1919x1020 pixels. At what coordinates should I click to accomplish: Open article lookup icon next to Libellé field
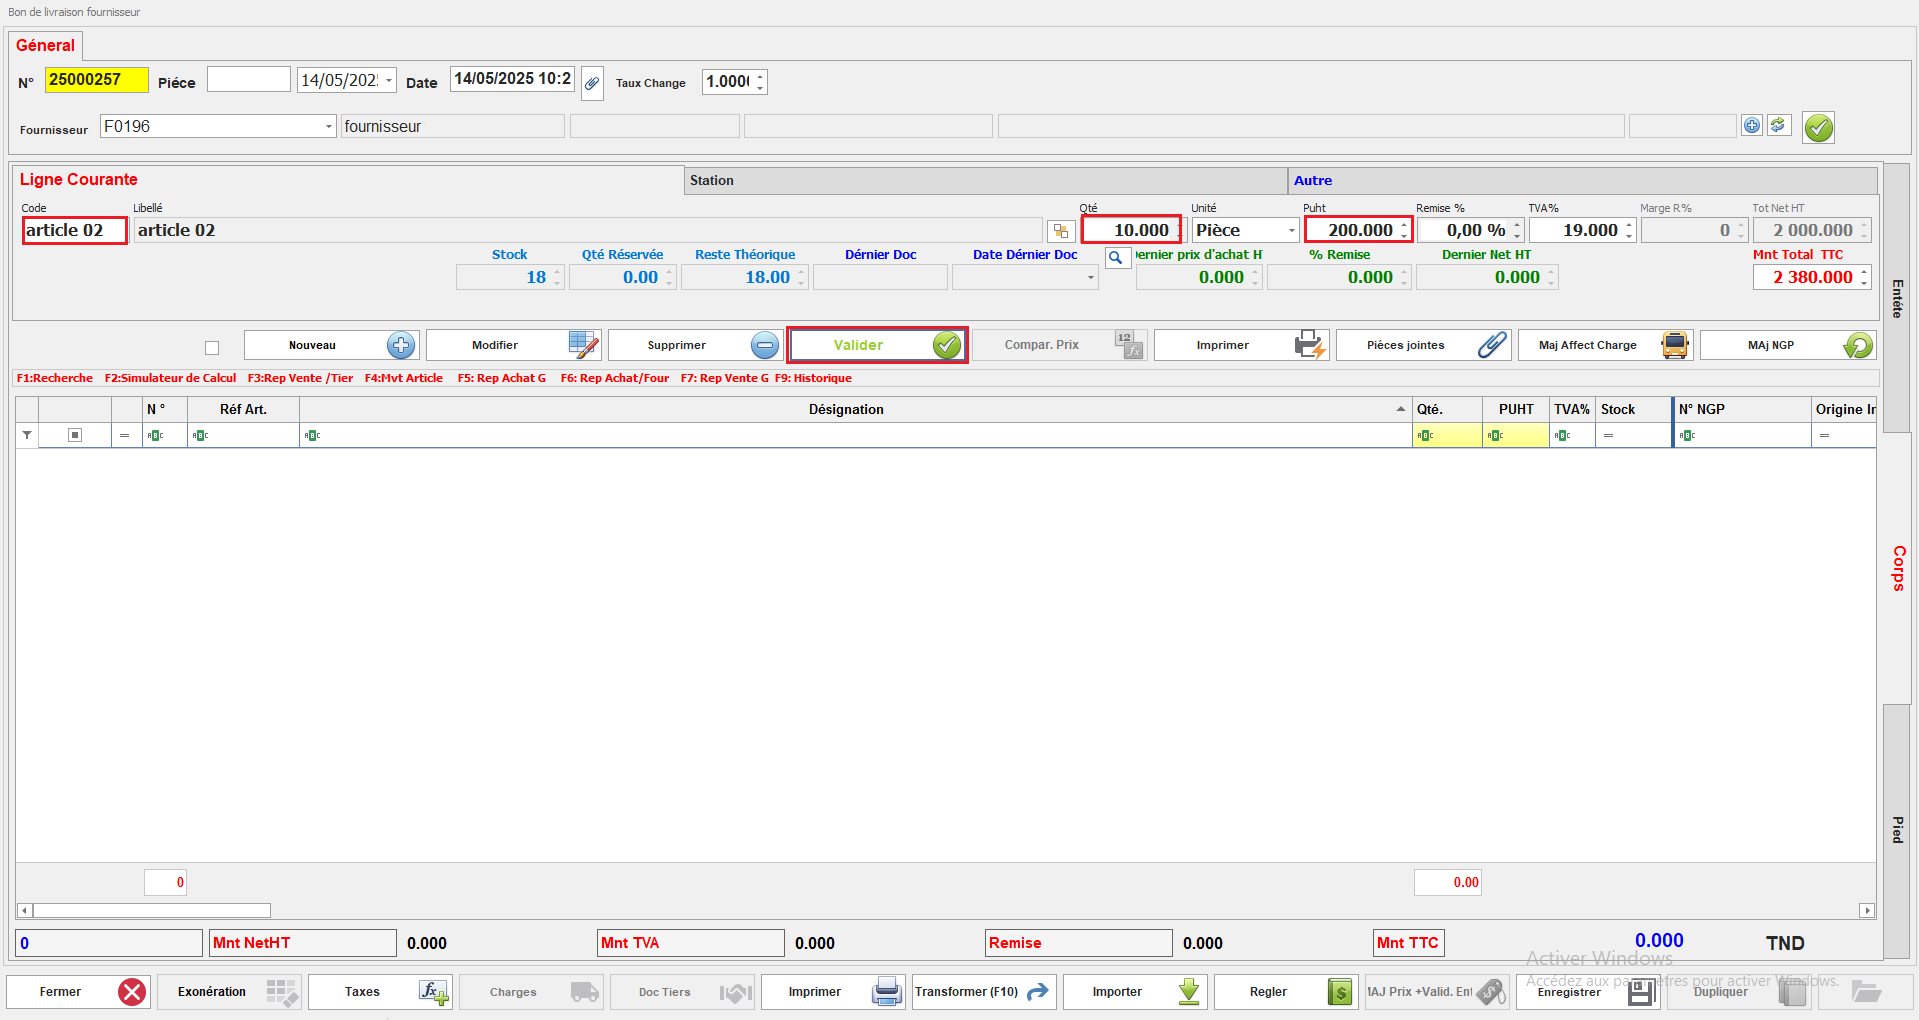point(1060,231)
